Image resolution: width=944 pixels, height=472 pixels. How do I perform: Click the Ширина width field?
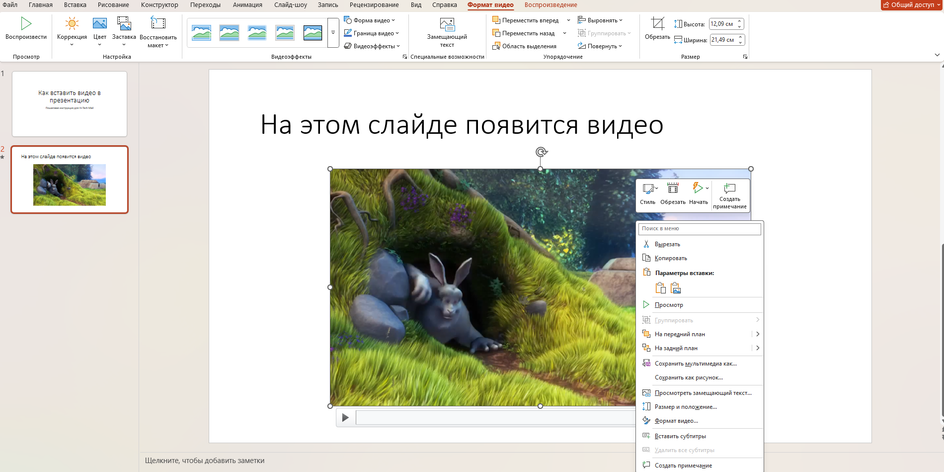pos(722,40)
